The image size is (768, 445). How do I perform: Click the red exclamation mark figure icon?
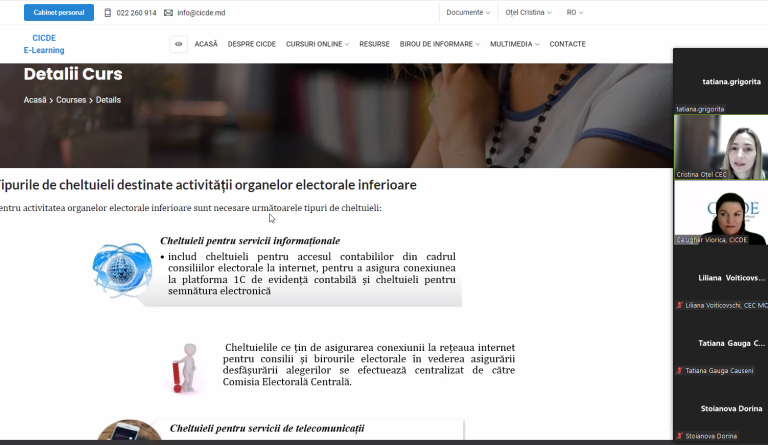tap(185, 368)
